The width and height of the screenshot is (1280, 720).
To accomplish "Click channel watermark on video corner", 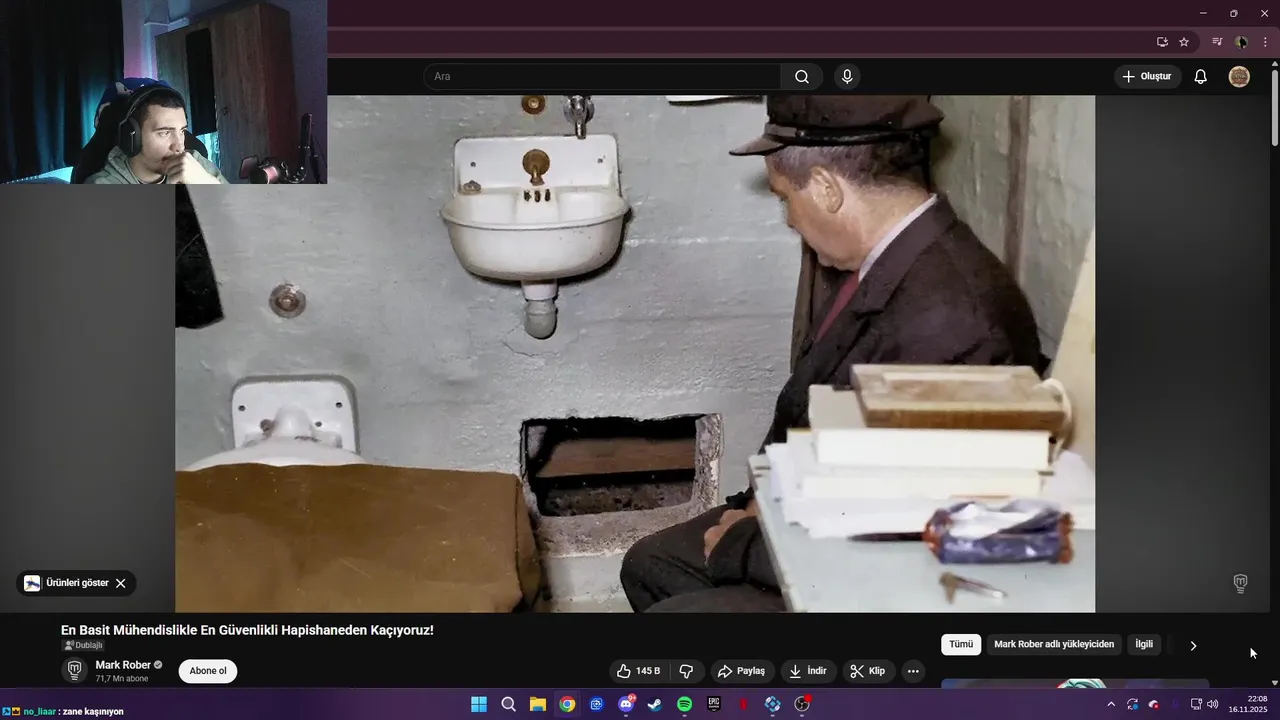I will tap(1240, 583).
